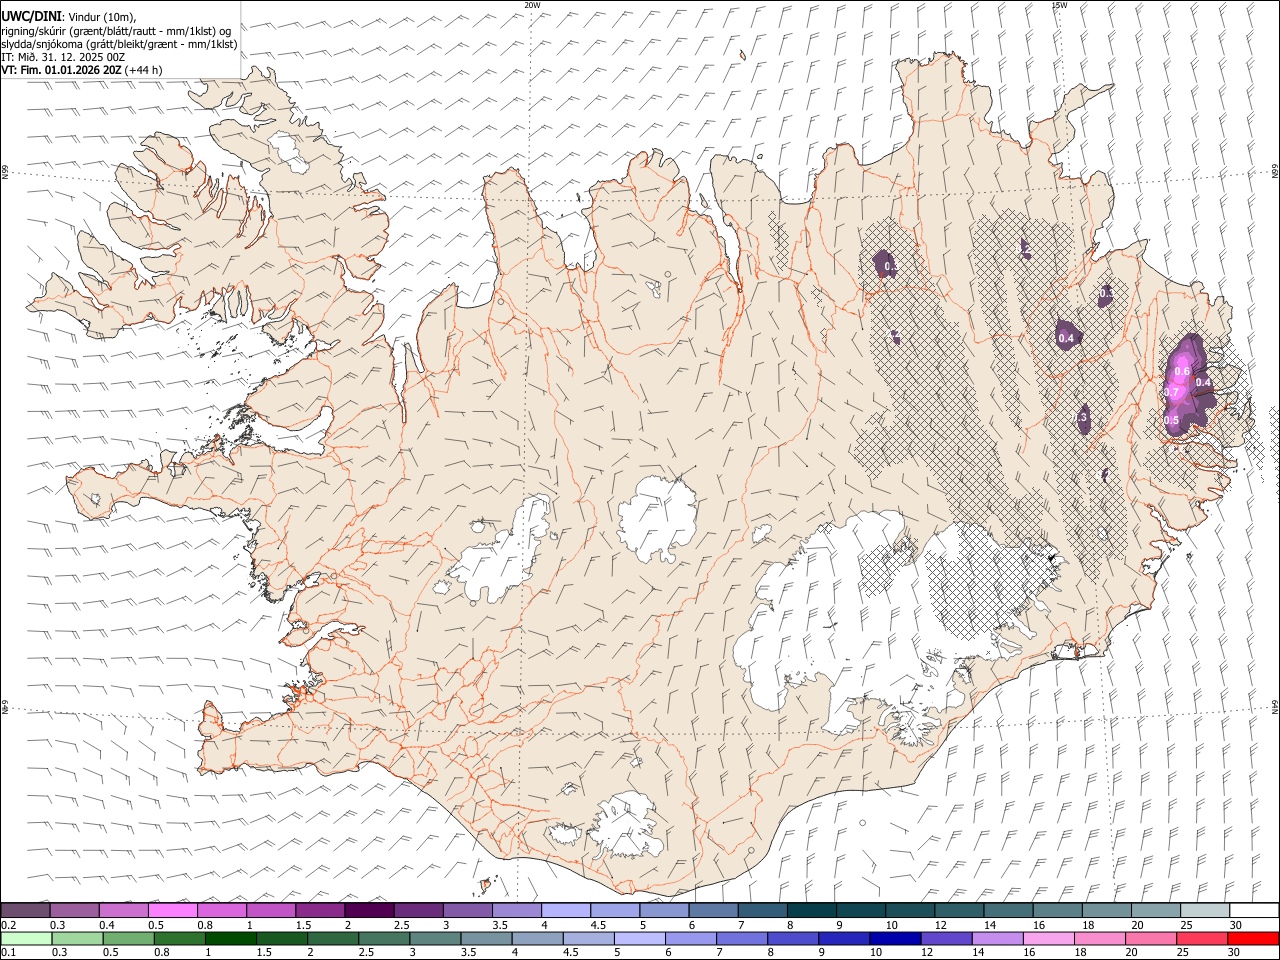Screen dimensions: 1280x960
Task: Click the UWC/DINI title text
Action: point(30,16)
